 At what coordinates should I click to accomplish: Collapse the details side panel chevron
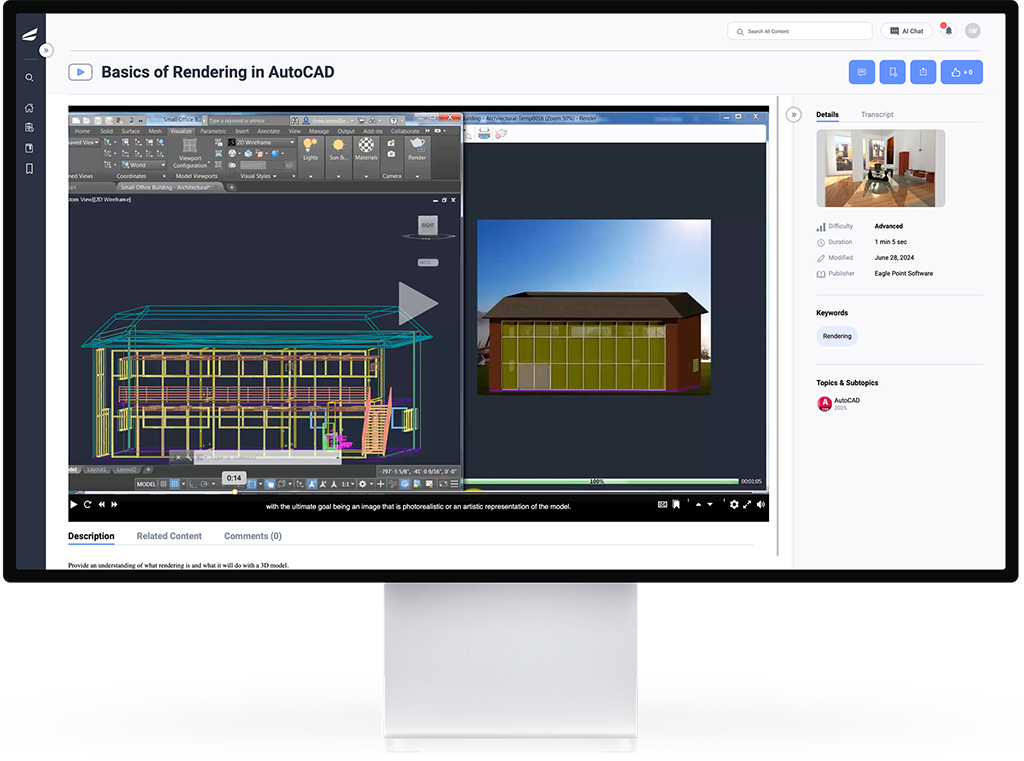[793, 115]
